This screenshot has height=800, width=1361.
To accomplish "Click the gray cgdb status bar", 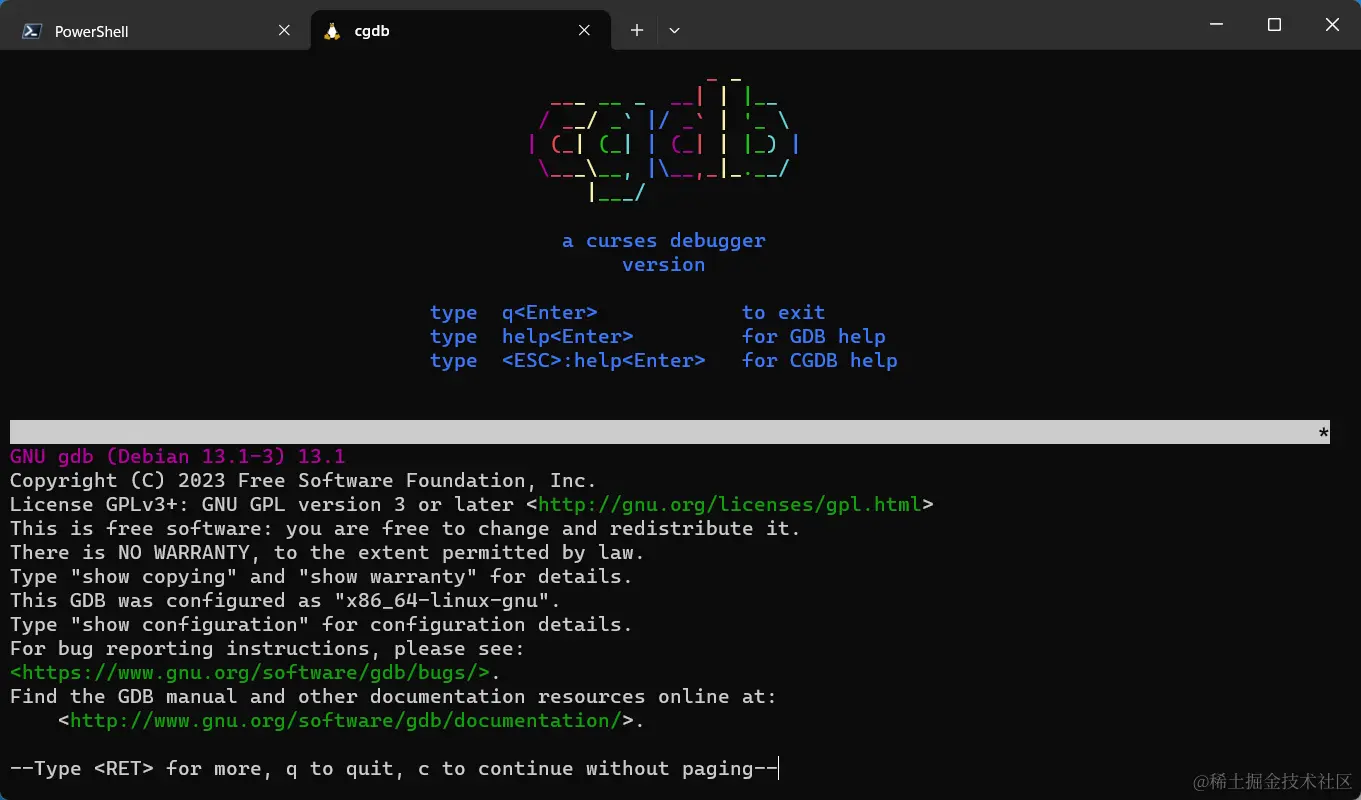I will tap(670, 432).
